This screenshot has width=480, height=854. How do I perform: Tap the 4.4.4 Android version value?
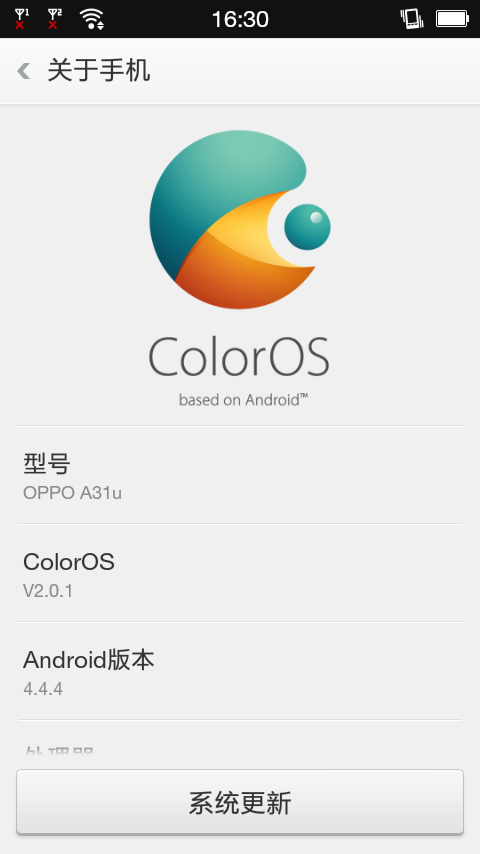43,689
